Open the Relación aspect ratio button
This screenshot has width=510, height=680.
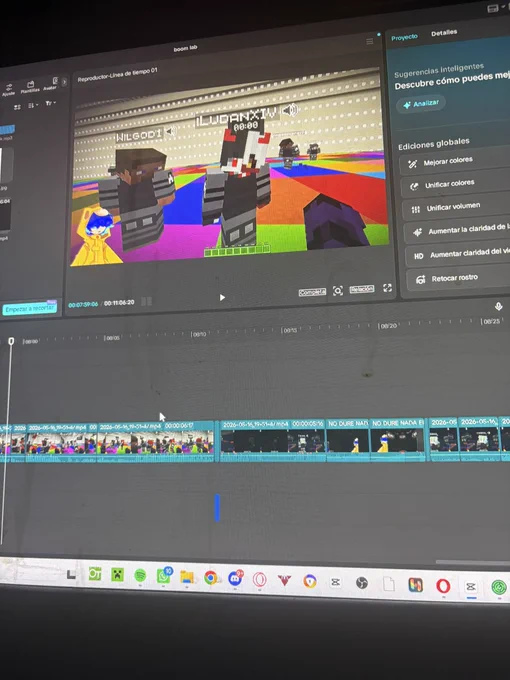point(362,289)
